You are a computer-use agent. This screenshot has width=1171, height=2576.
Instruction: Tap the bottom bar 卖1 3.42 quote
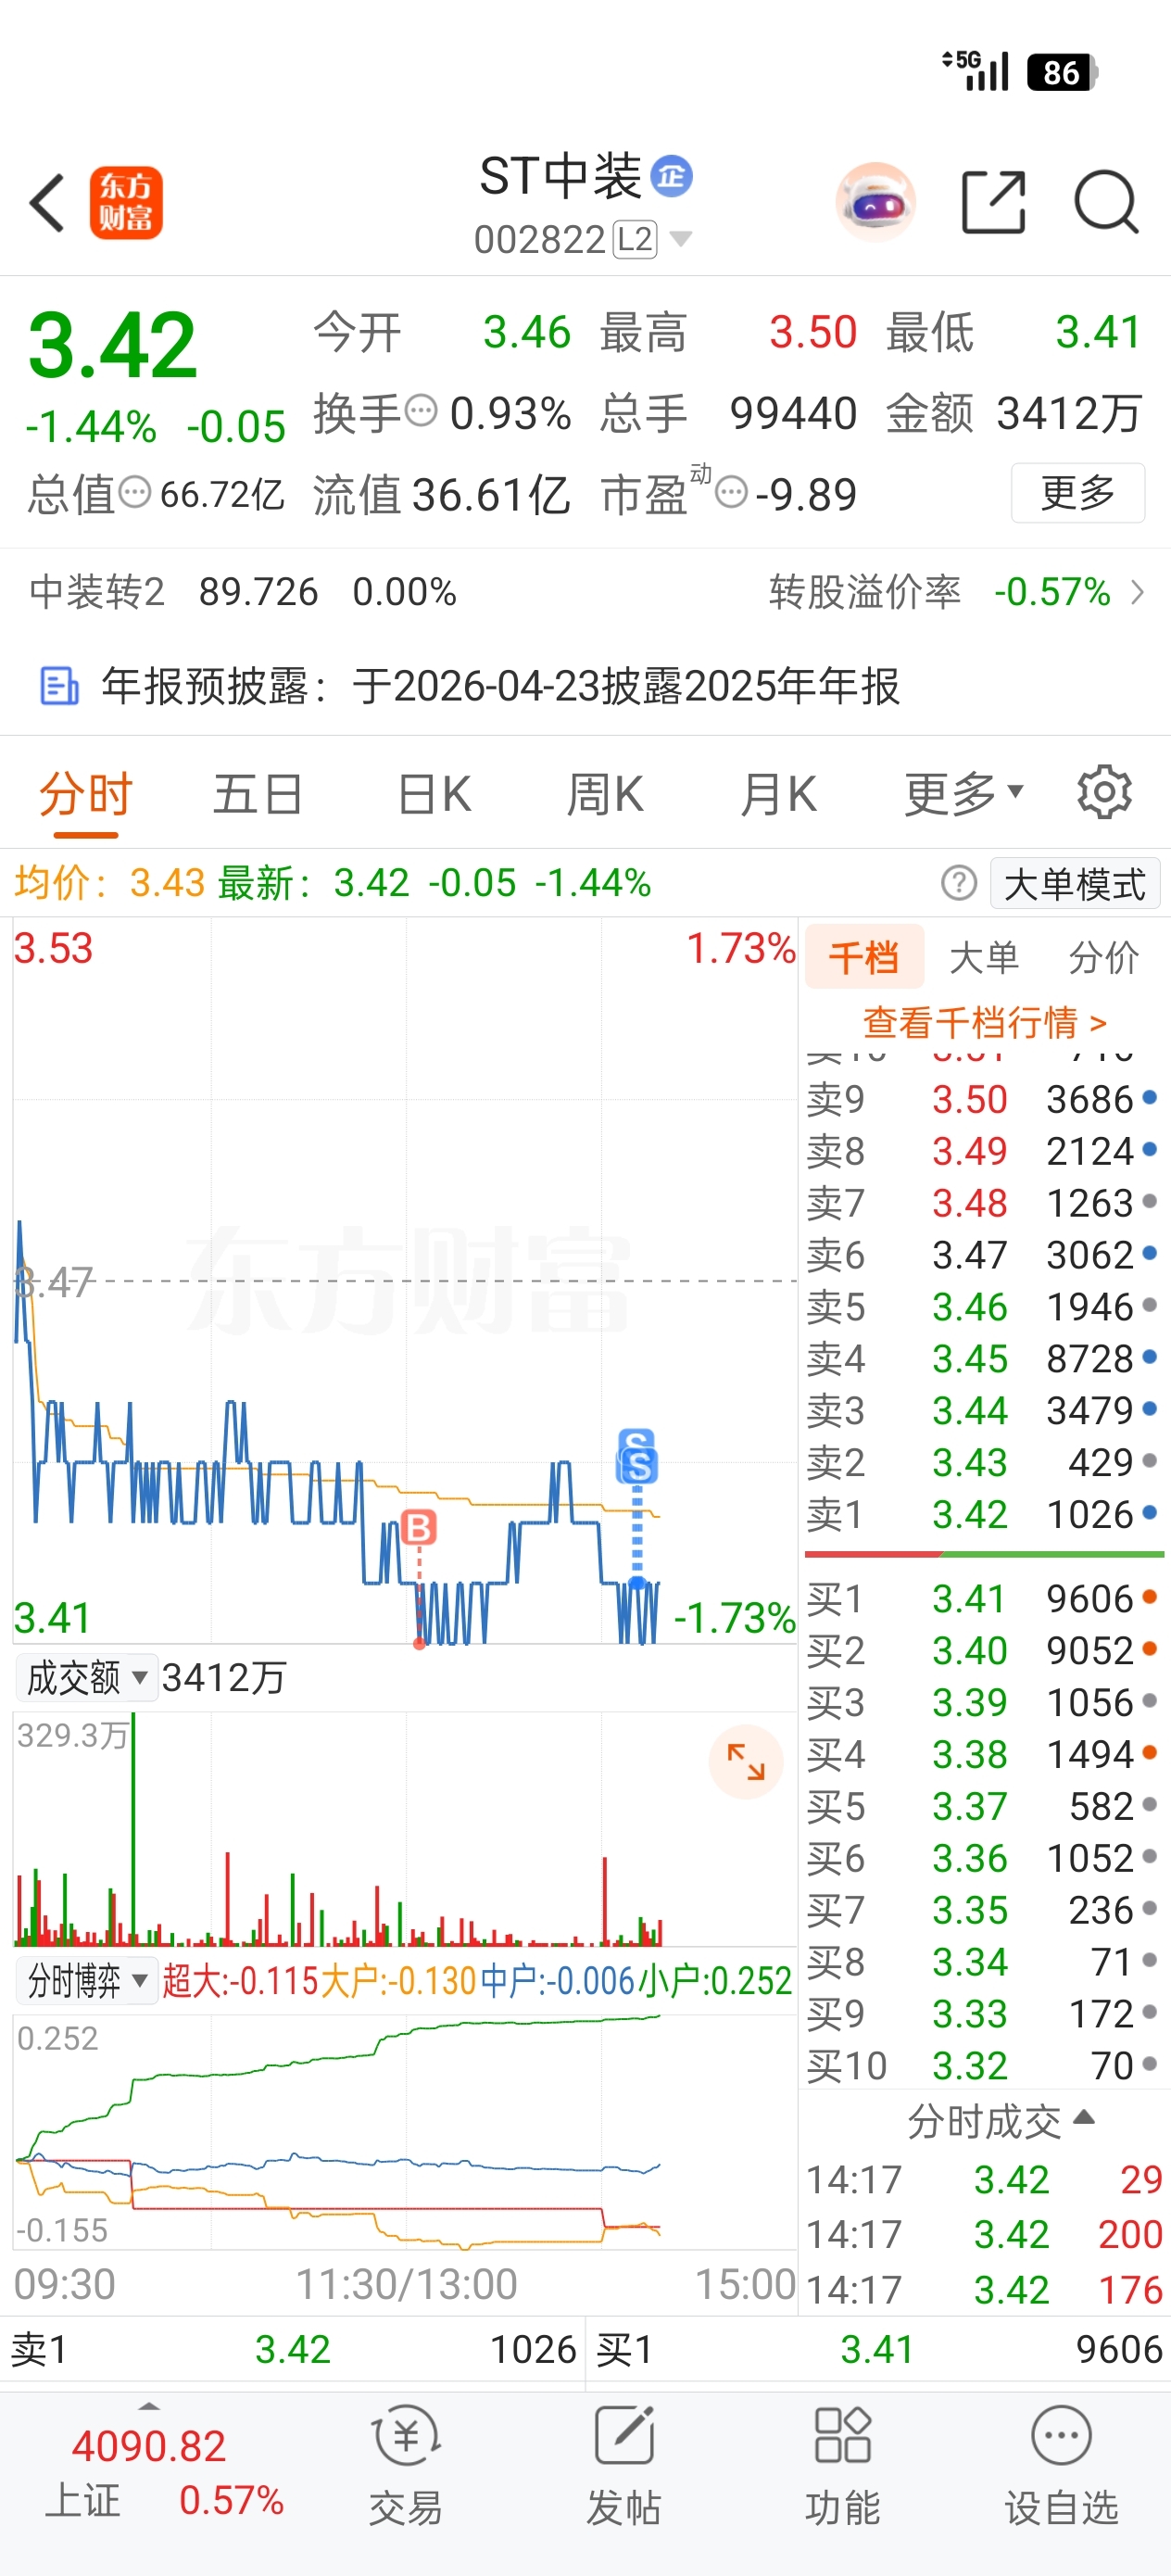(293, 2349)
